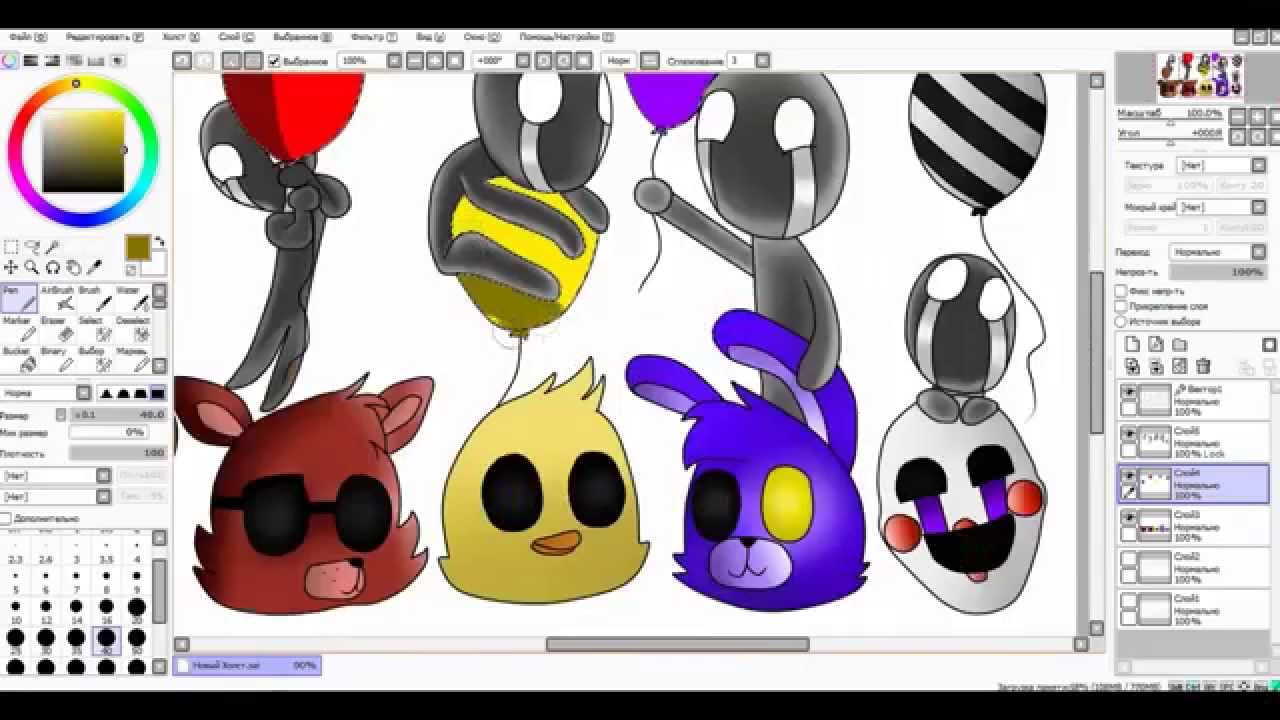This screenshot has width=1280, height=720.
Task: Choose the lasso selection tool
Action: pos(32,247)
